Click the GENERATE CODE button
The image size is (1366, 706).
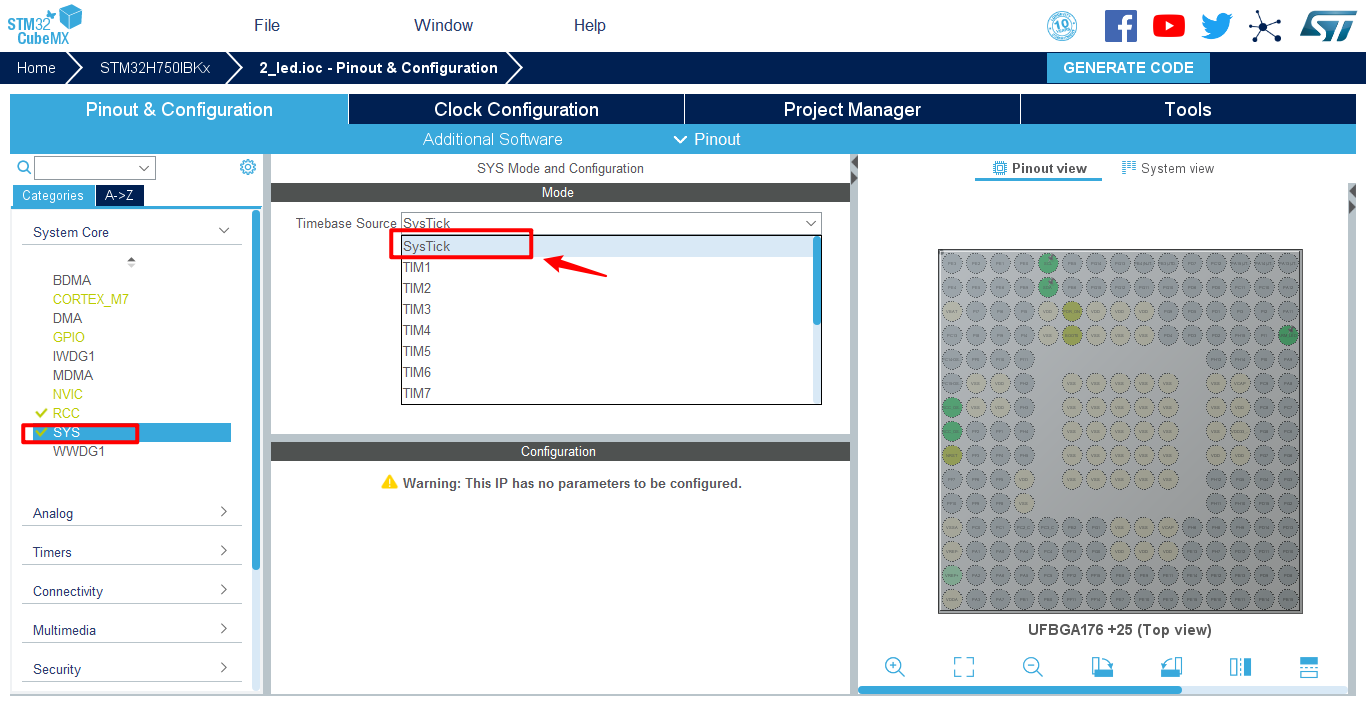click(1128, 68)
